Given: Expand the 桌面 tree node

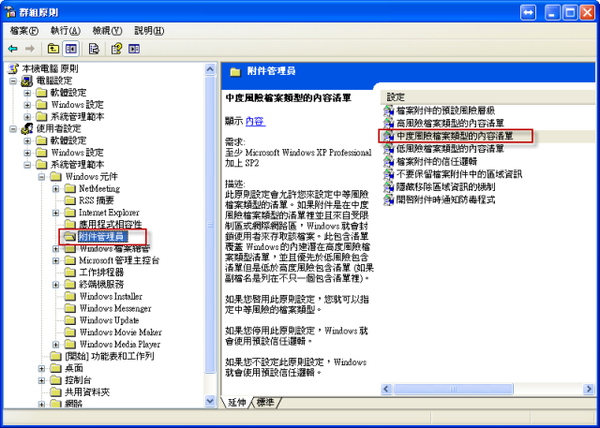Looking at the screenshot, I should pos(42,368).
